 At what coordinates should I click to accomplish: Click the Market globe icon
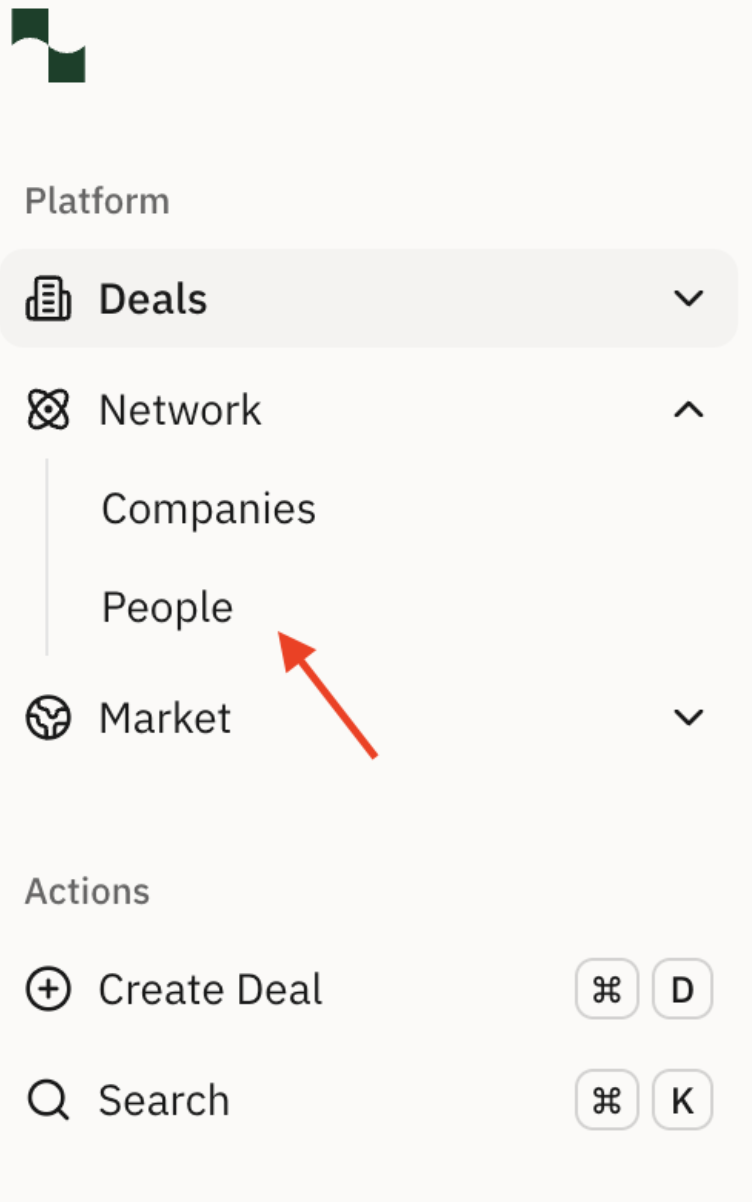point(48,718)
